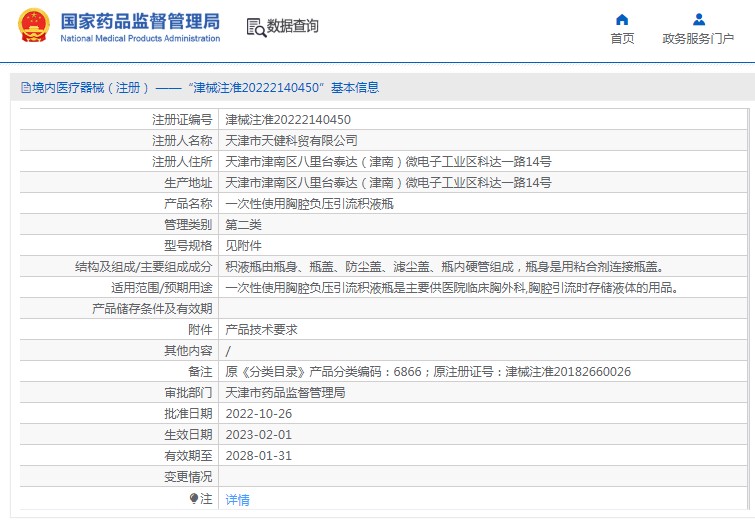The width and height of the screenshot is (755, 527).
Task: Open 政务服务门户 text link
Action: (x=698, y=39)
